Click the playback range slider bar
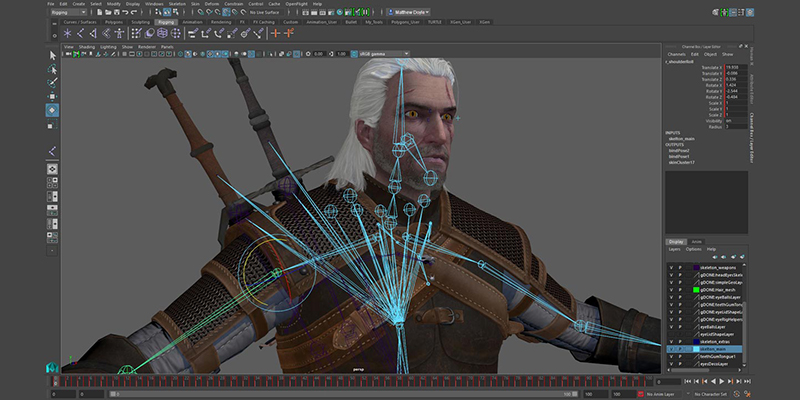This screenshot has width=800, height=400. [x=344, y=394]
